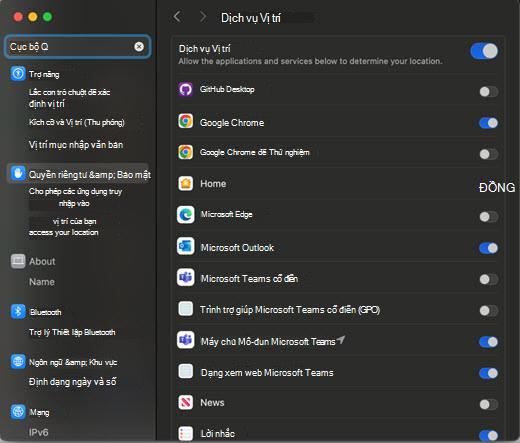Click the Microsoft Edge row label
This screenshot has height=443, width=520.
(x=226, y=214)
